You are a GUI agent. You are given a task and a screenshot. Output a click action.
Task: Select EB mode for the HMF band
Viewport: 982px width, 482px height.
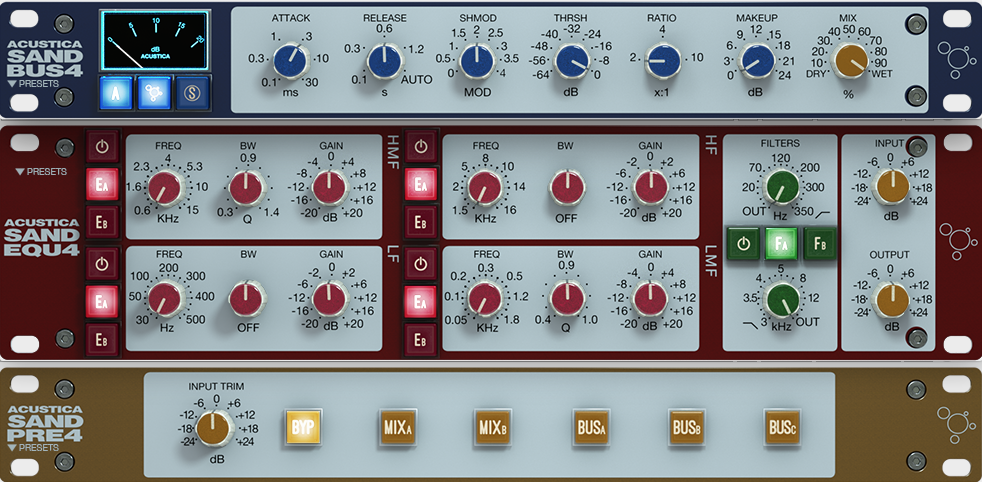click(x=102, y=222)
